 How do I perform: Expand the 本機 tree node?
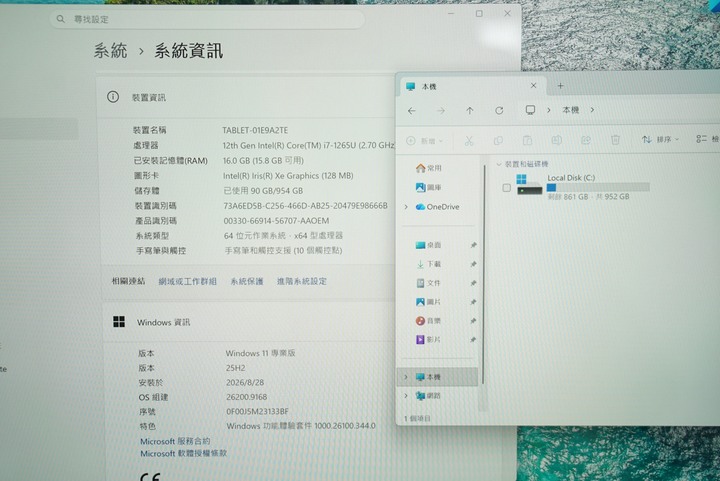405,377
